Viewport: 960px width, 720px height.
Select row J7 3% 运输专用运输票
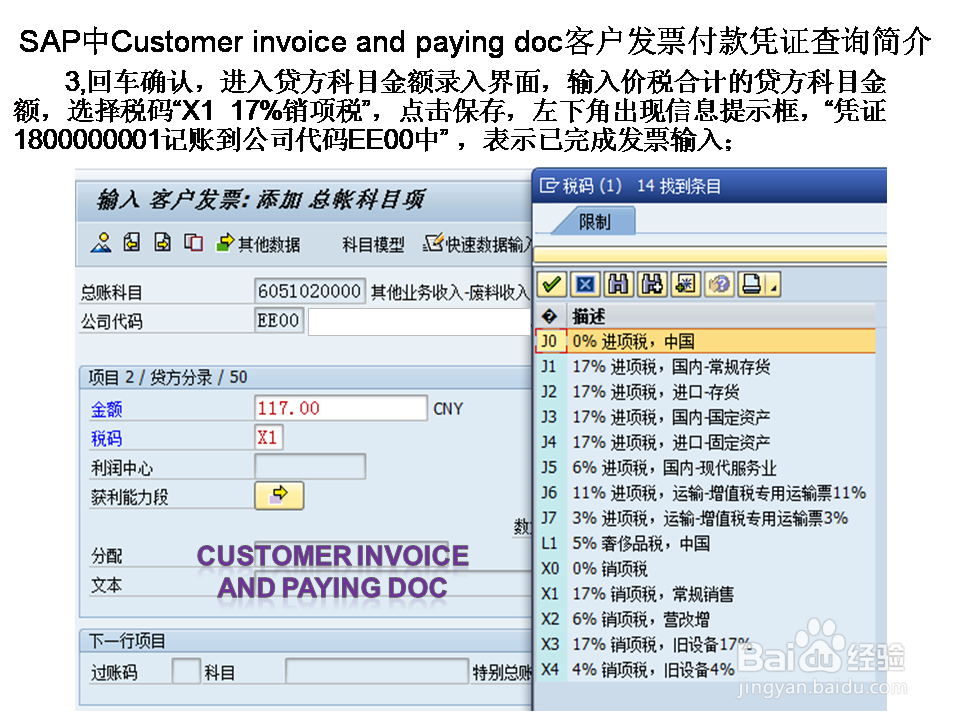[706, 518]
